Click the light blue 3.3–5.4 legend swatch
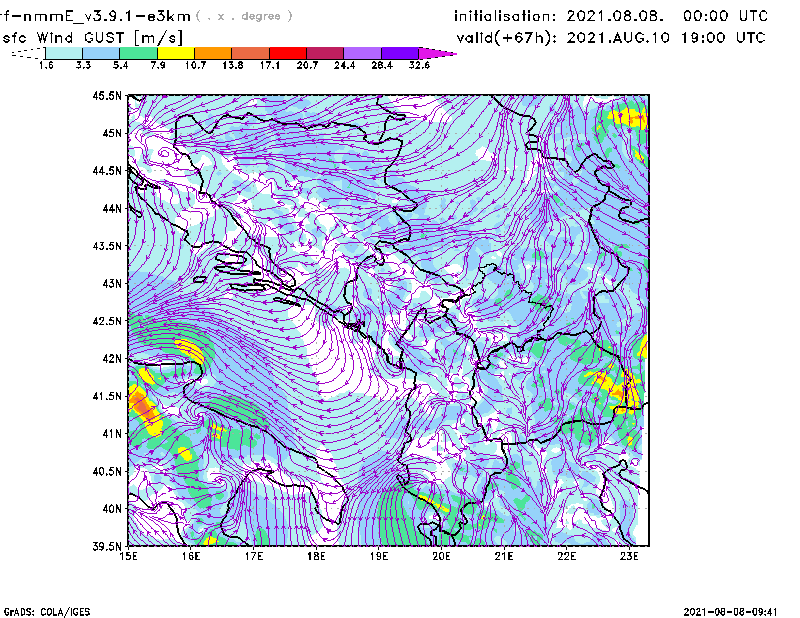 tap(101, 53)
